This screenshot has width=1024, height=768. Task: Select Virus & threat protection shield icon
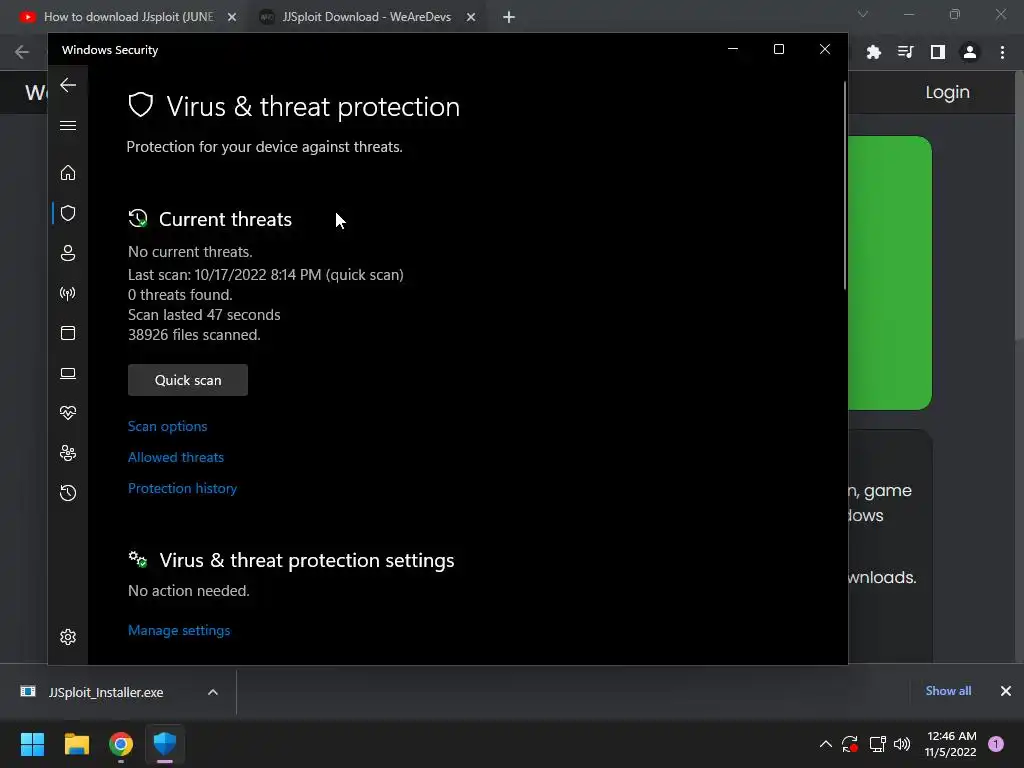pos(68,213)
